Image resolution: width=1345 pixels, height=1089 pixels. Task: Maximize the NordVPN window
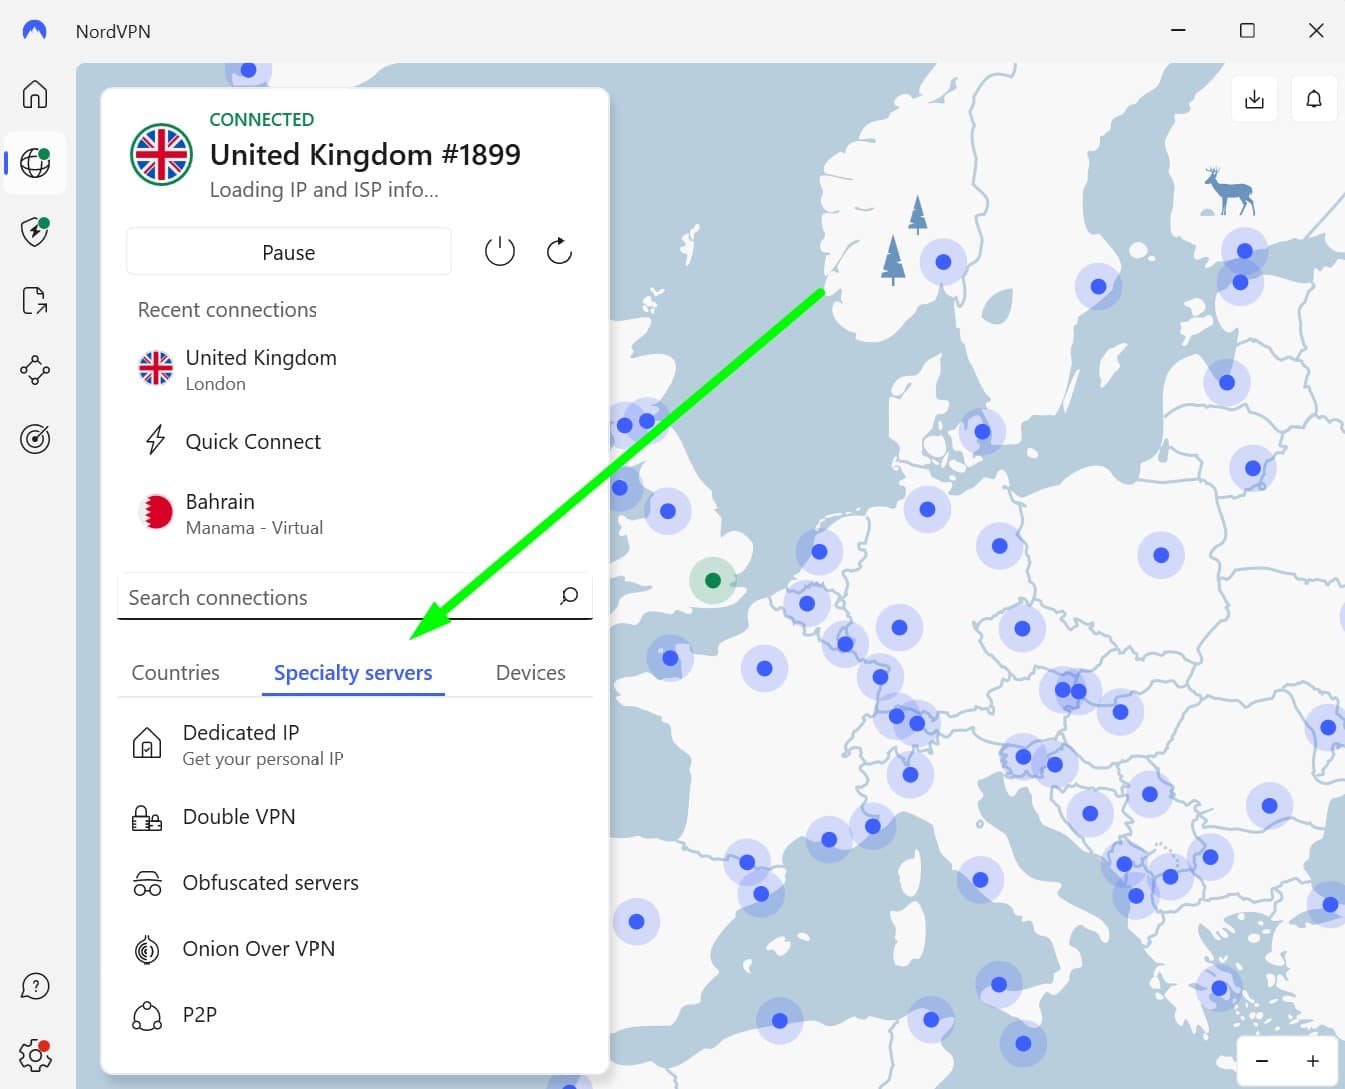pyautogui.click(x=1247, y=31)
